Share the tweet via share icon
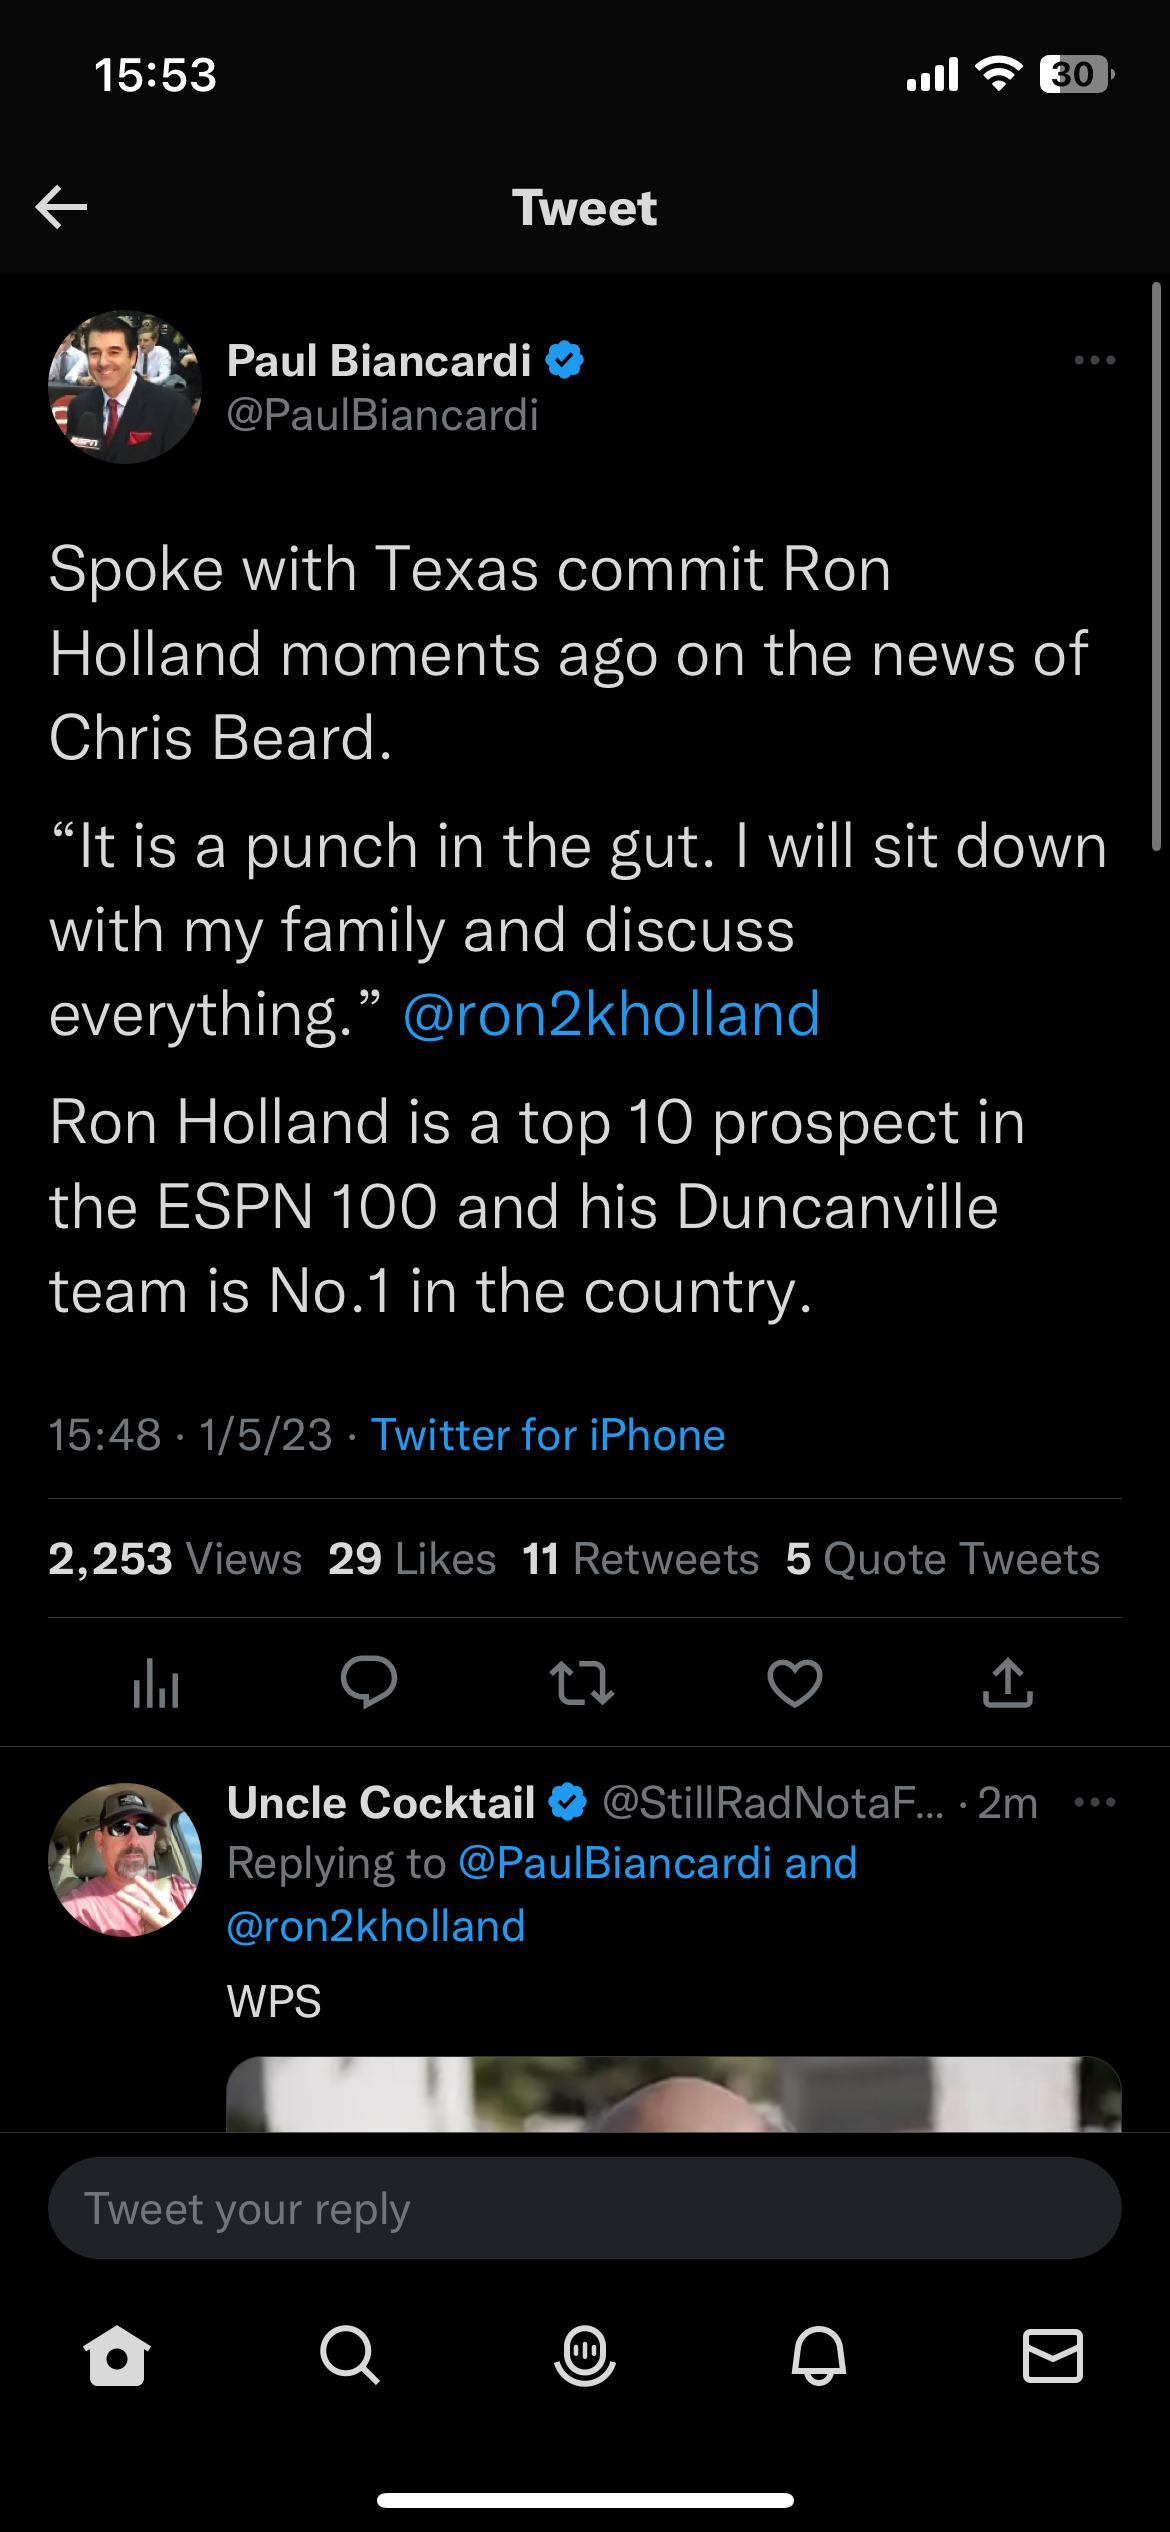This screenshot has width=1170, height=2532. 1008,1682
